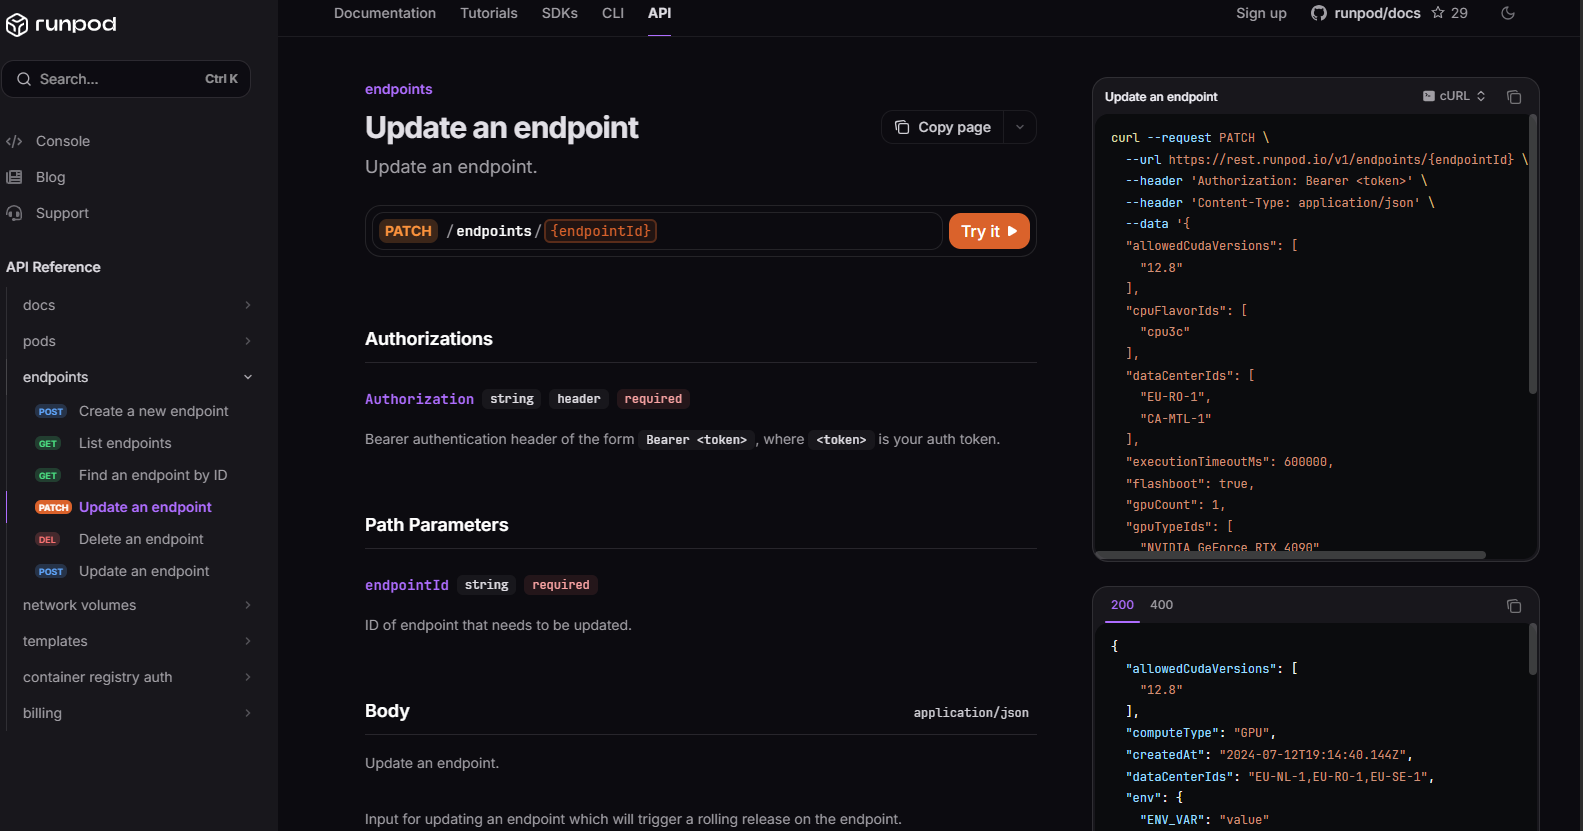The width and height of the screenshot is (1583, 831).
Task: Click the Sign up link
Action: (1261, 13)
